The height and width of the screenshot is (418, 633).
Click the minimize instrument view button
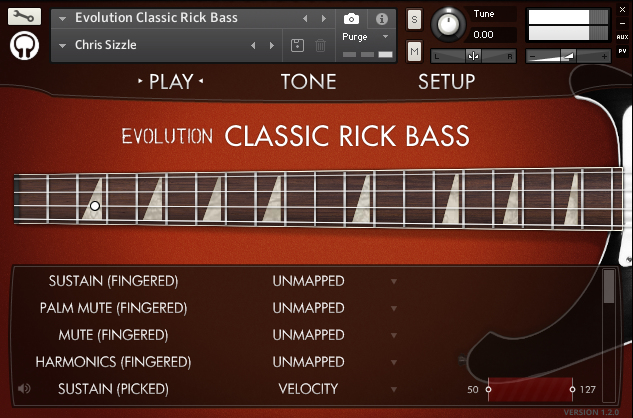point(623,23)
